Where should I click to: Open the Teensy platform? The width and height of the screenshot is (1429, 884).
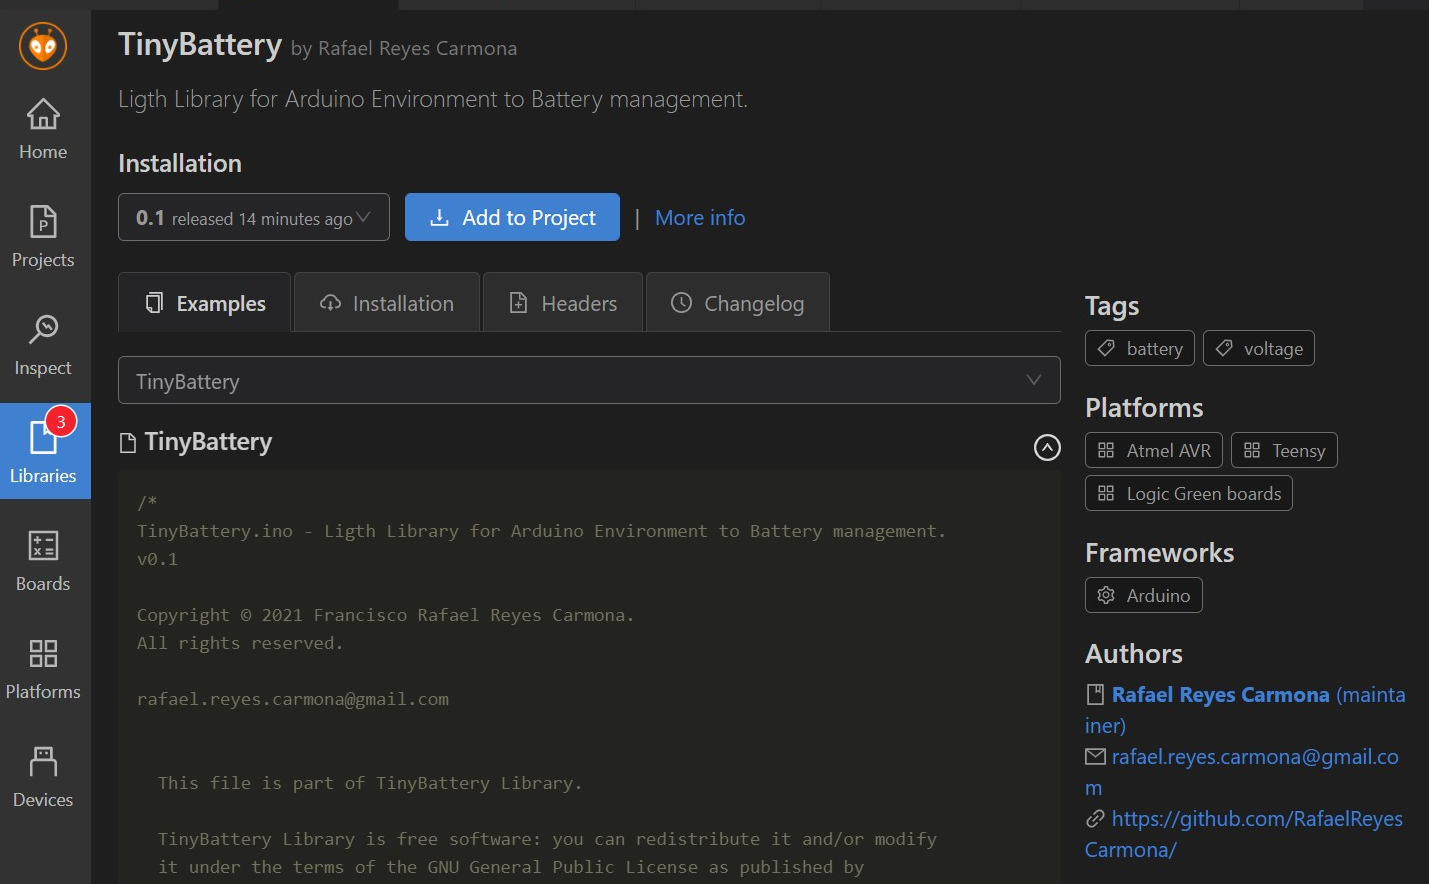(1284, 450)
